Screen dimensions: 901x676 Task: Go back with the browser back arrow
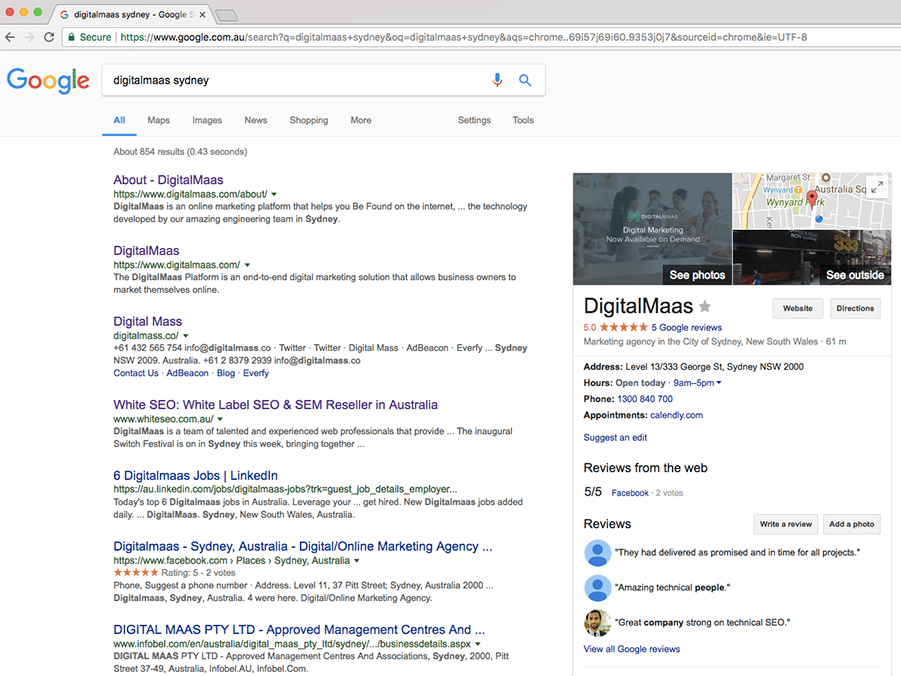pyautogui.click(x=10, y=37)
